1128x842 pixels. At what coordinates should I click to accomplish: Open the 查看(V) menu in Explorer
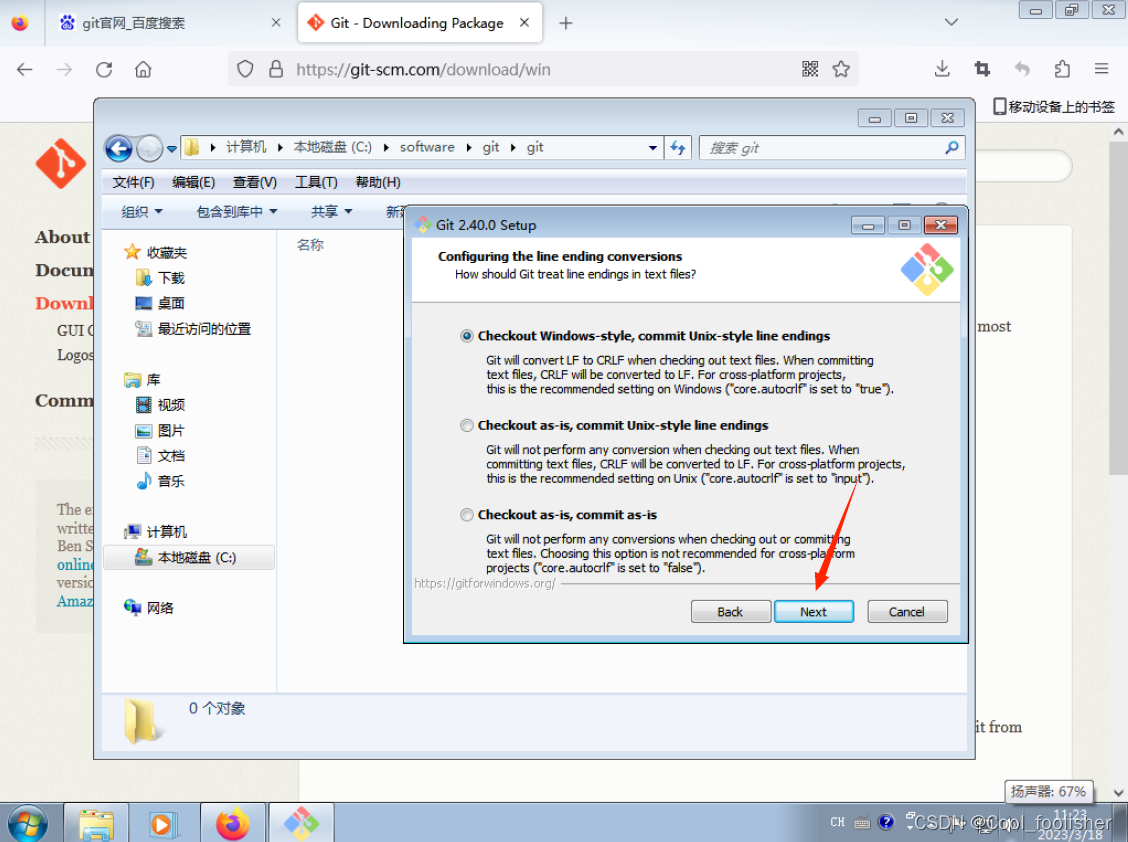pos(255,182)
